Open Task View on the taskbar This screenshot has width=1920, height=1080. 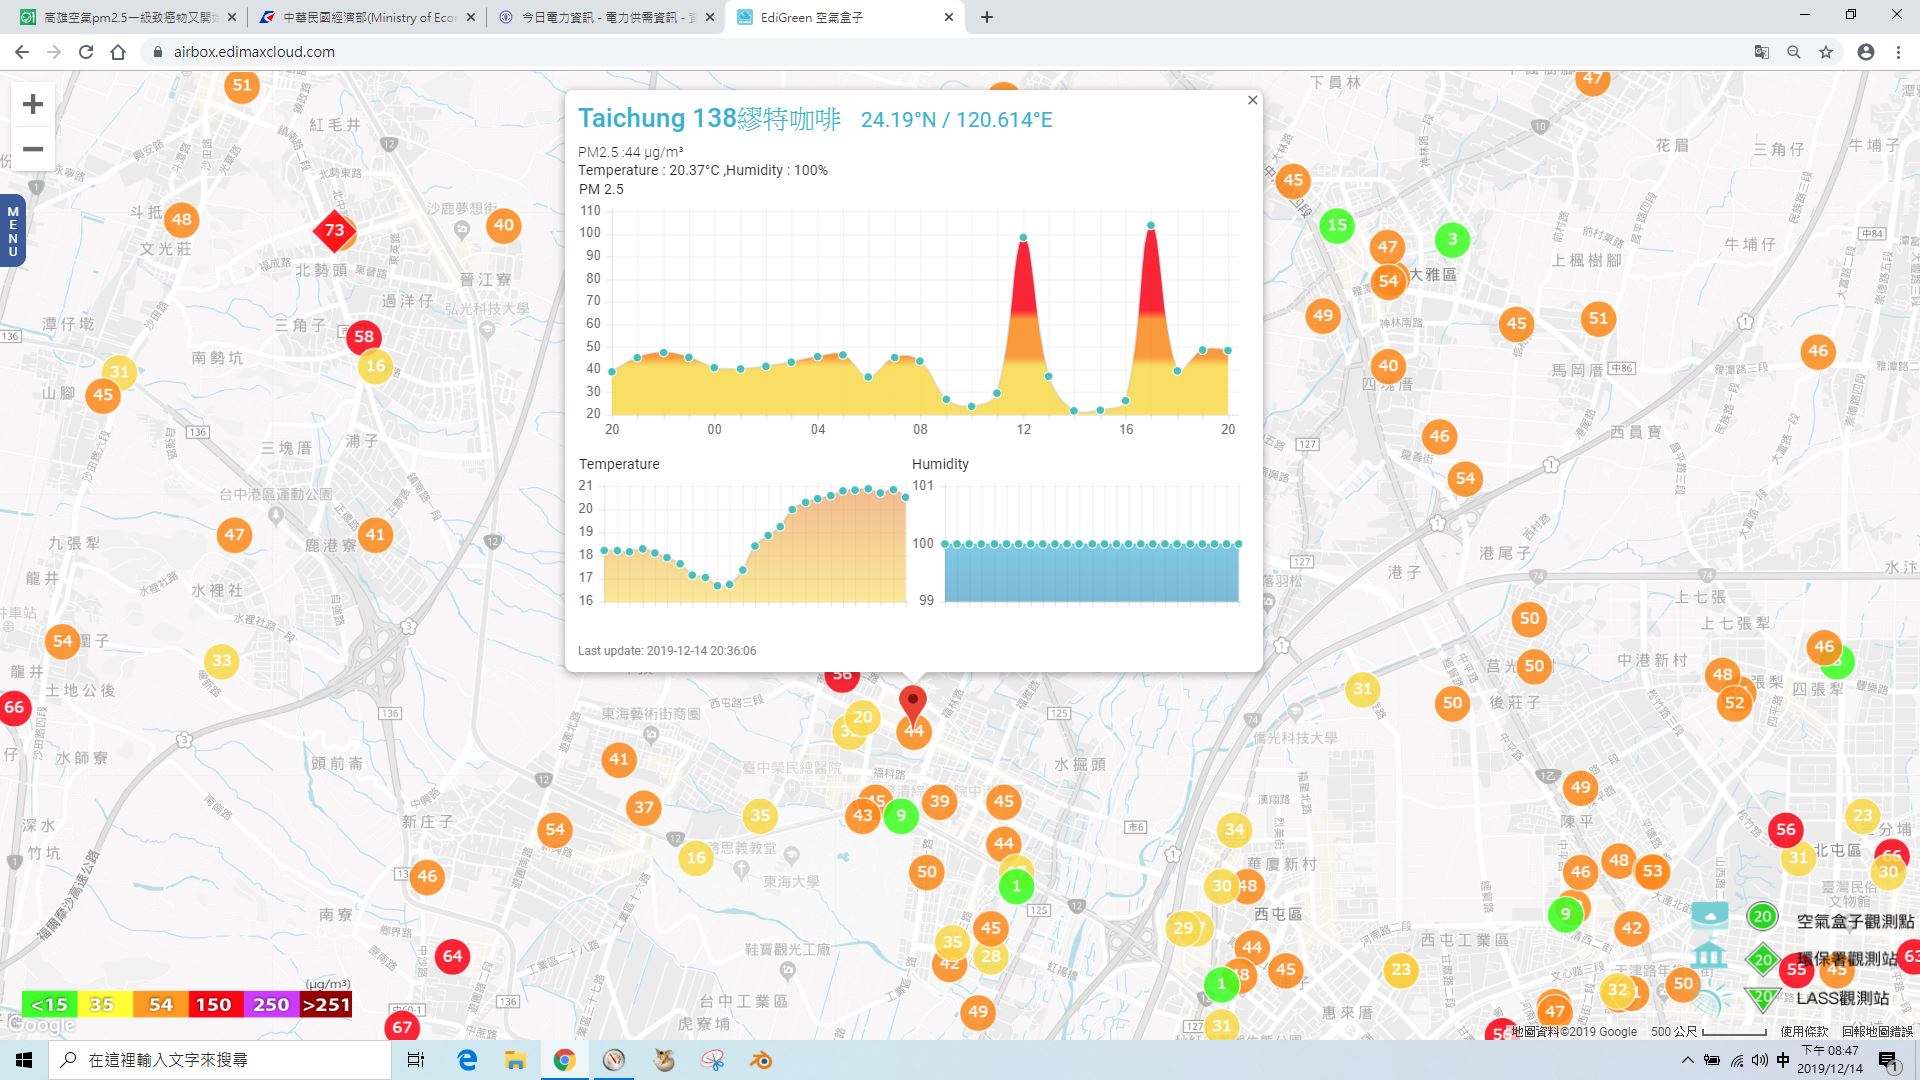pyautogui.click(x=416, y=1060)
